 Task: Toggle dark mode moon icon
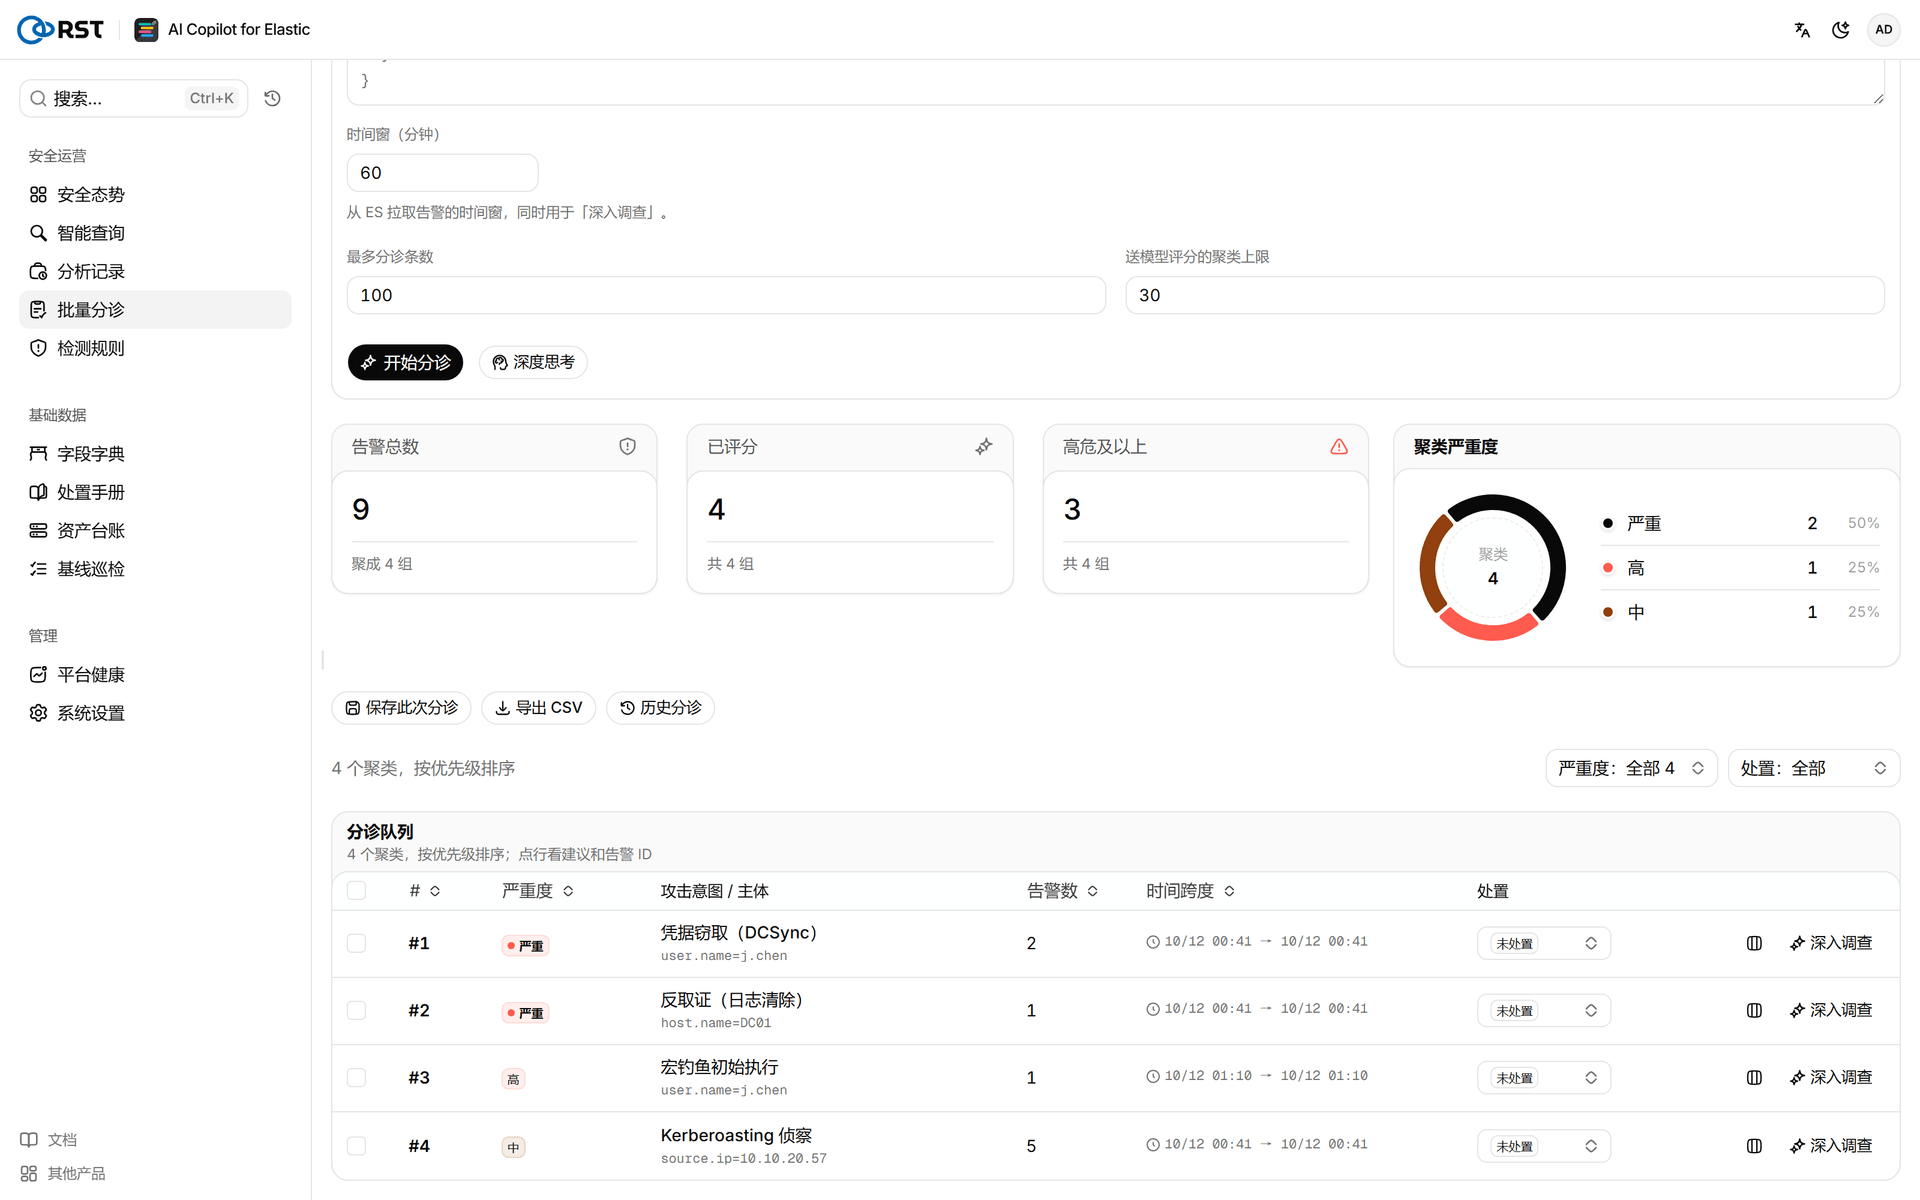[1840, 30]
